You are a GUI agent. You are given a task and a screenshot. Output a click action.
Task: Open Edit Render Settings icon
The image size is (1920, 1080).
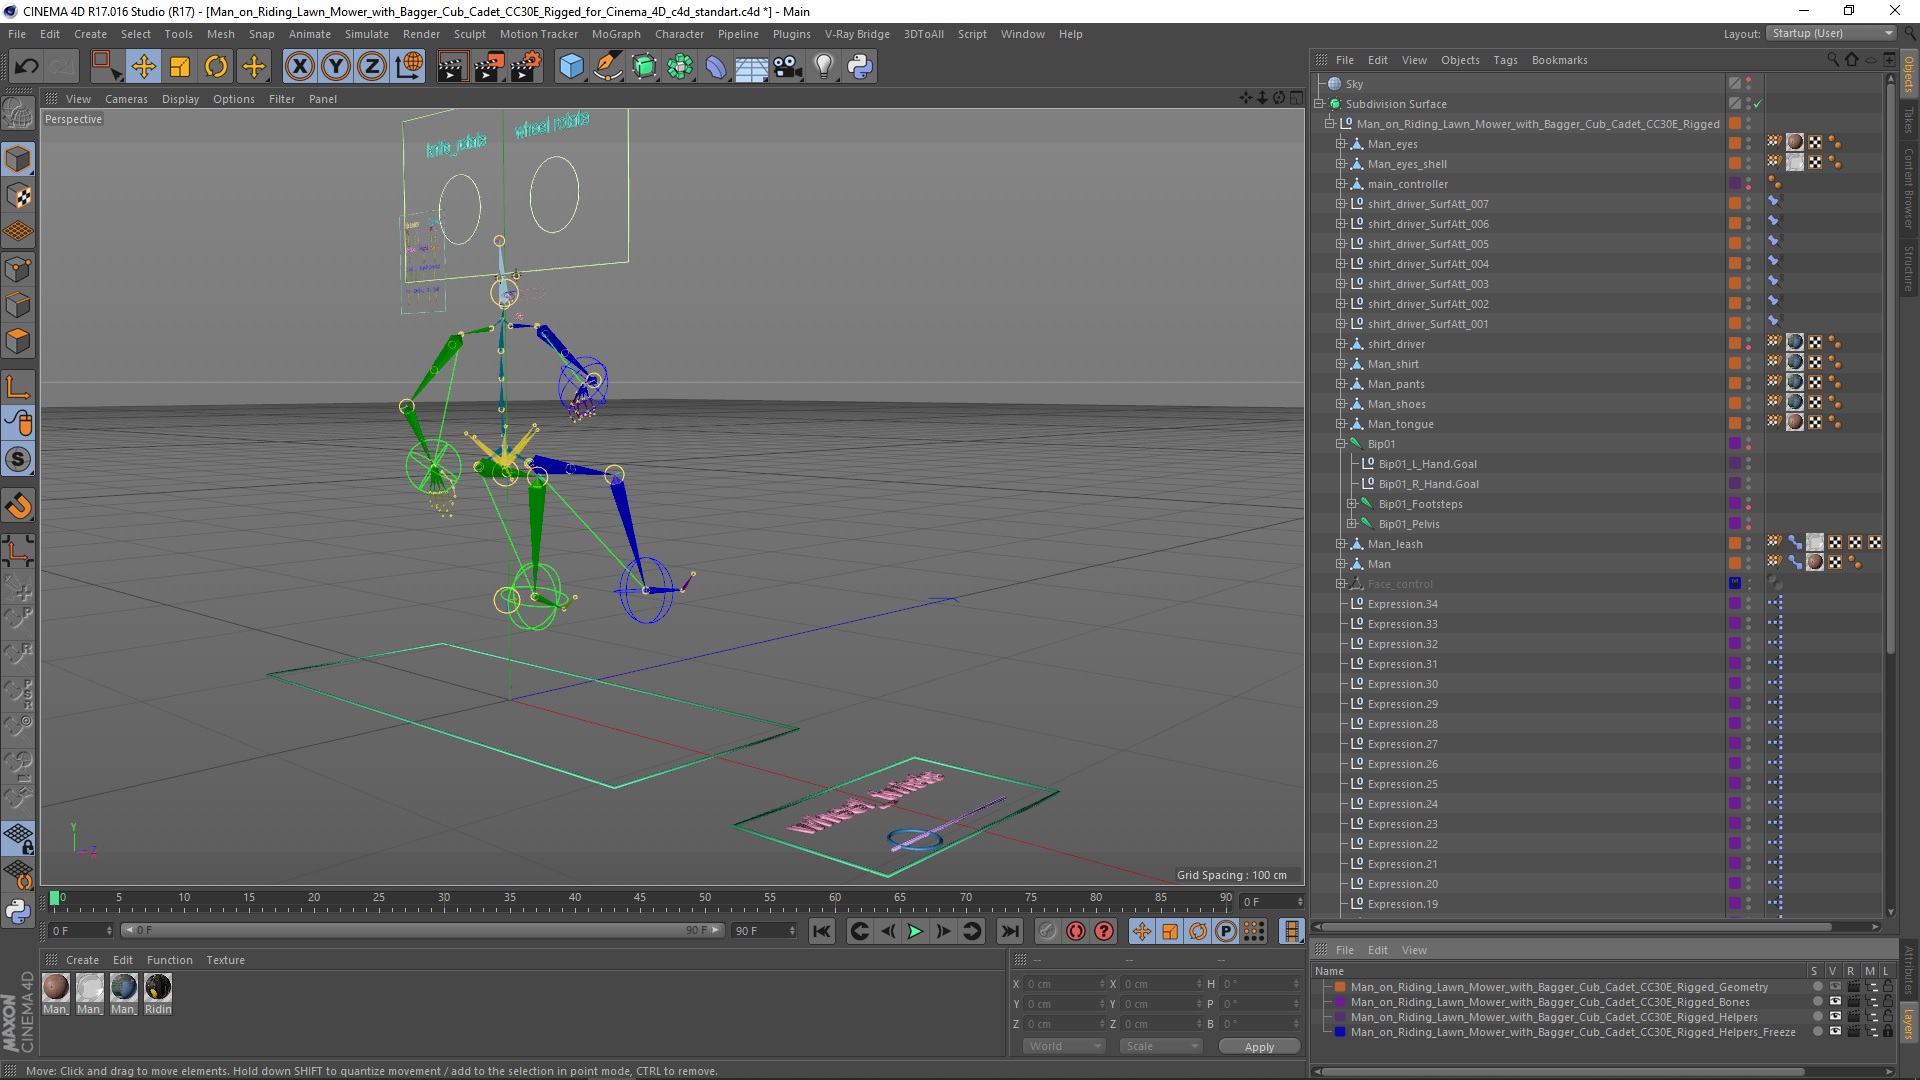click(x=525, y=67)
